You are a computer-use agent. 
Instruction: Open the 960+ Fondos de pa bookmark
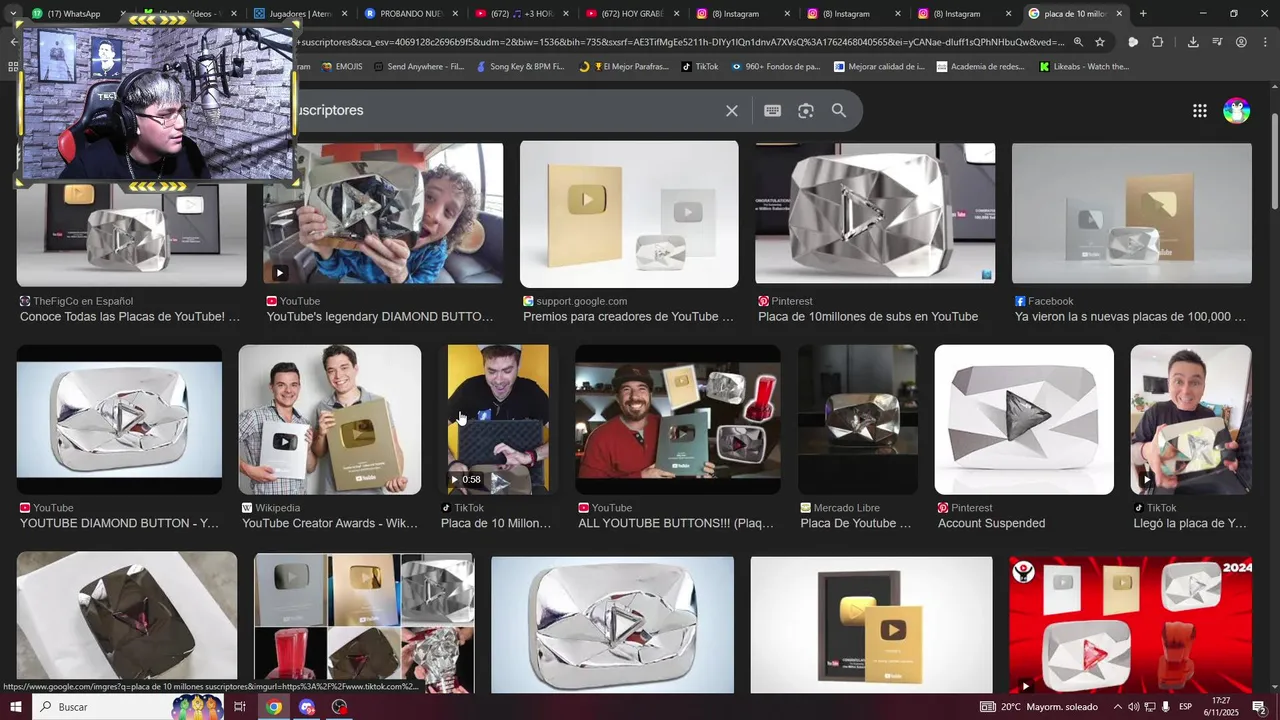point(776,67)
